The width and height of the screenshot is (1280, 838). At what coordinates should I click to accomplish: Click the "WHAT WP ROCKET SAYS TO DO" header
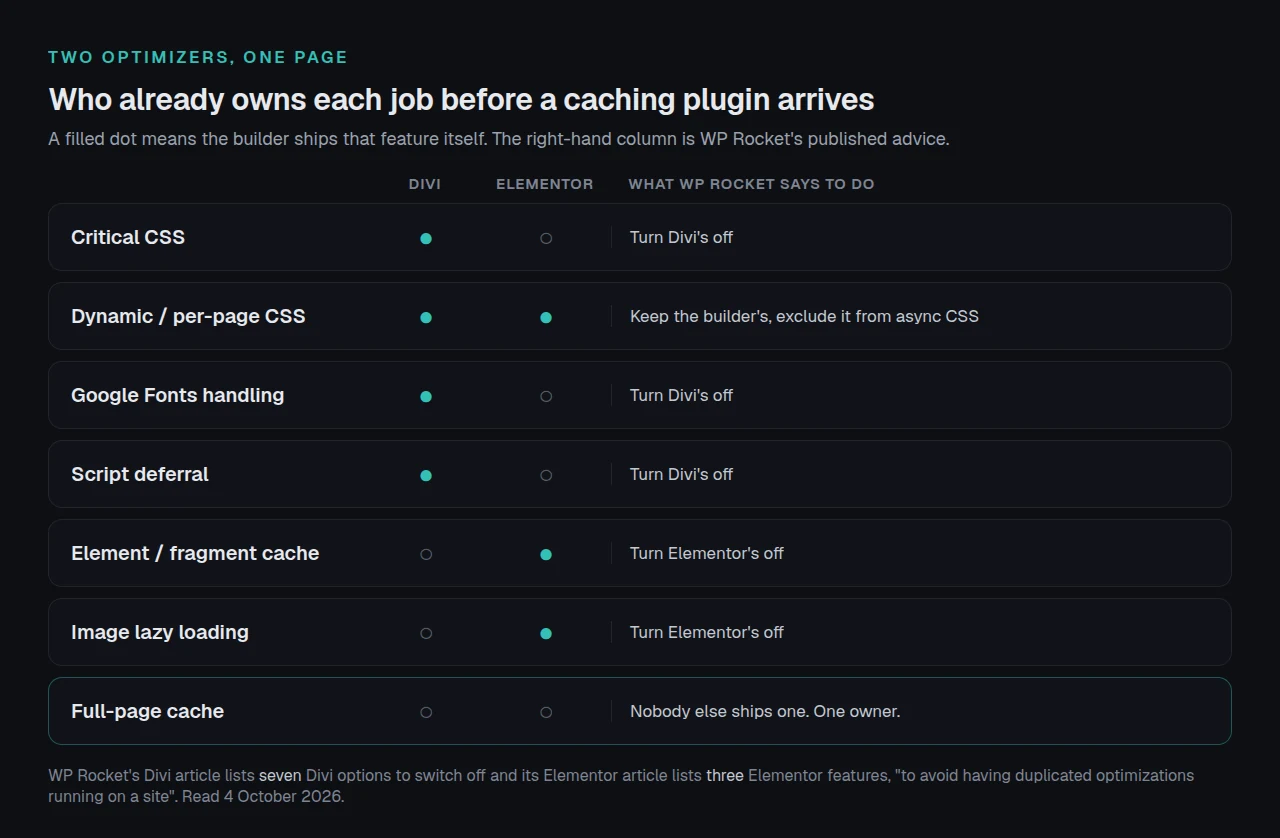click(x=751, y=184)
